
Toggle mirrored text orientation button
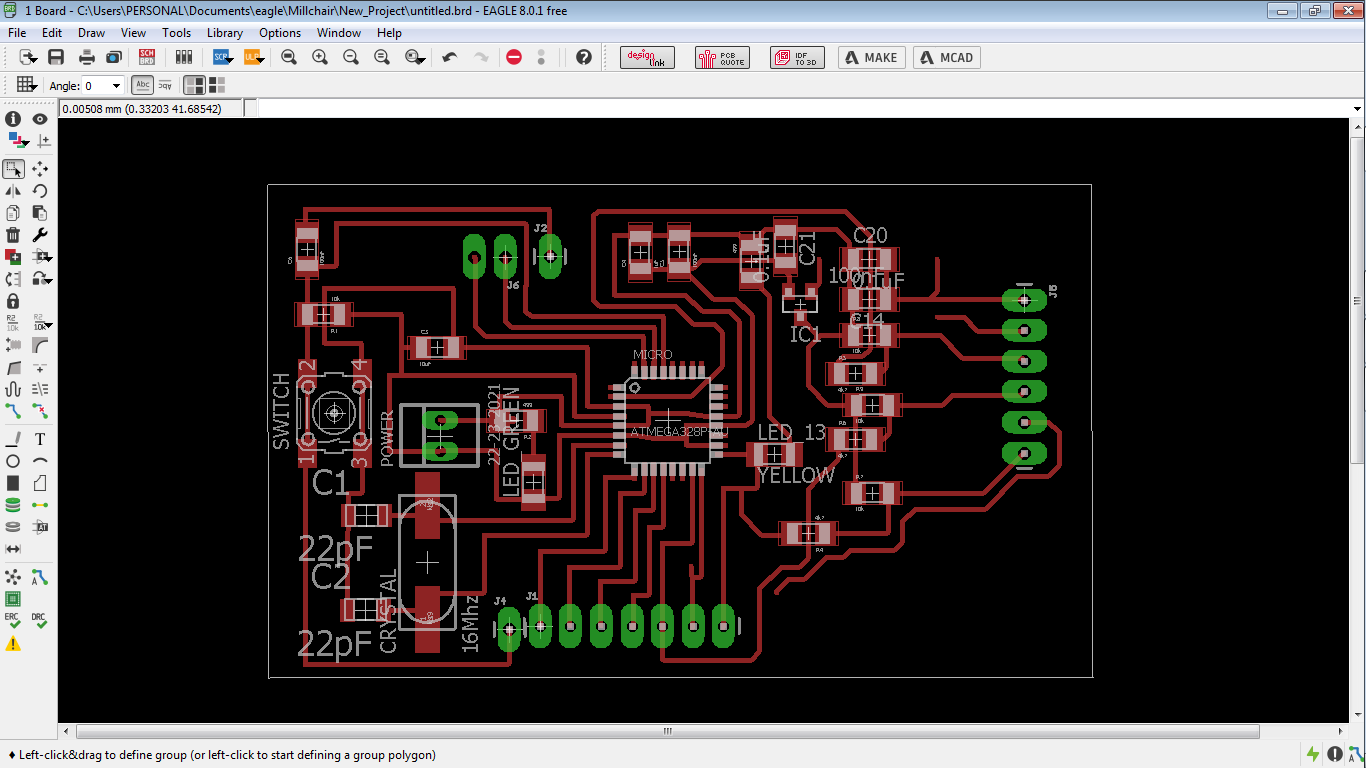(x=165, y=85)
